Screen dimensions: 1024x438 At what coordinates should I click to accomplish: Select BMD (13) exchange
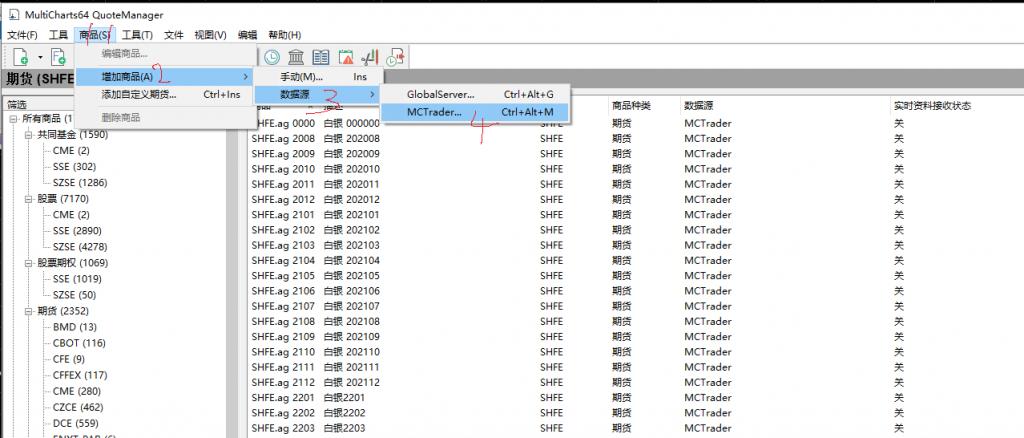pos(74,327)
